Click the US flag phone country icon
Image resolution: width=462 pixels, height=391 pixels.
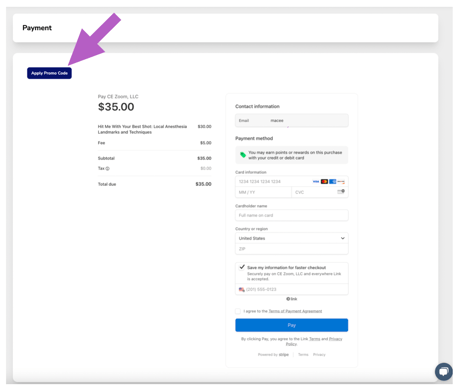[x=242, y=289]
